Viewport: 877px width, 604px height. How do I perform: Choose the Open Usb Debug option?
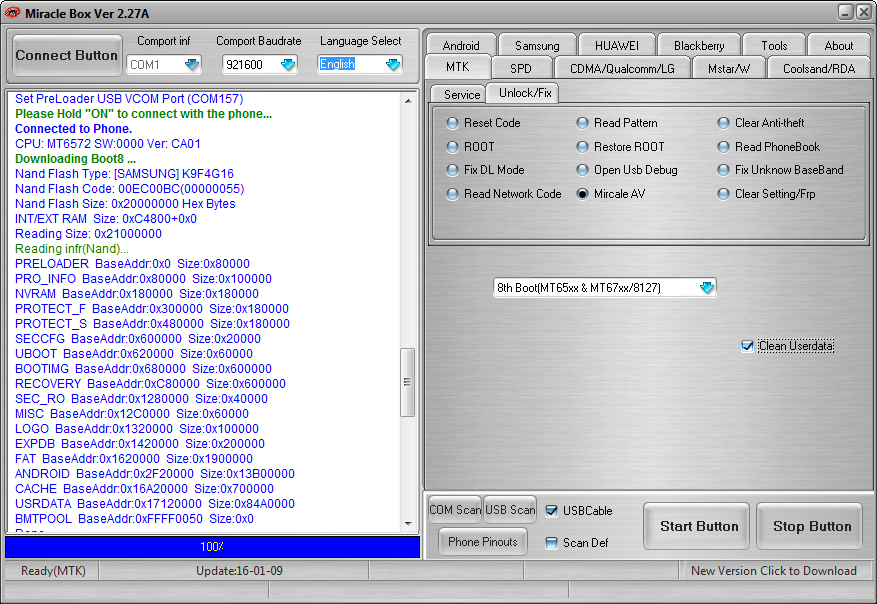[627, 169]
